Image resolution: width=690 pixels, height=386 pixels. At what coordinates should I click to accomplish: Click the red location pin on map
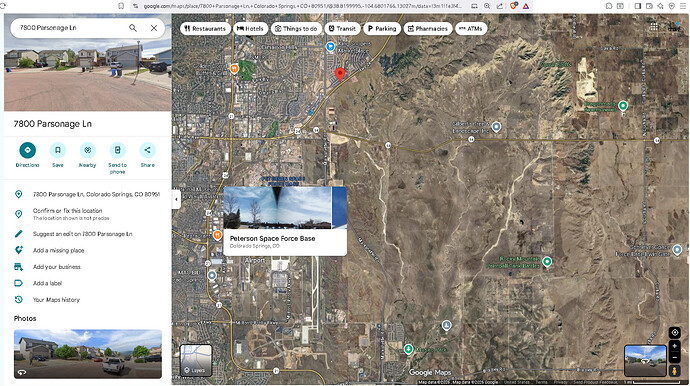[x=340, y=74]
